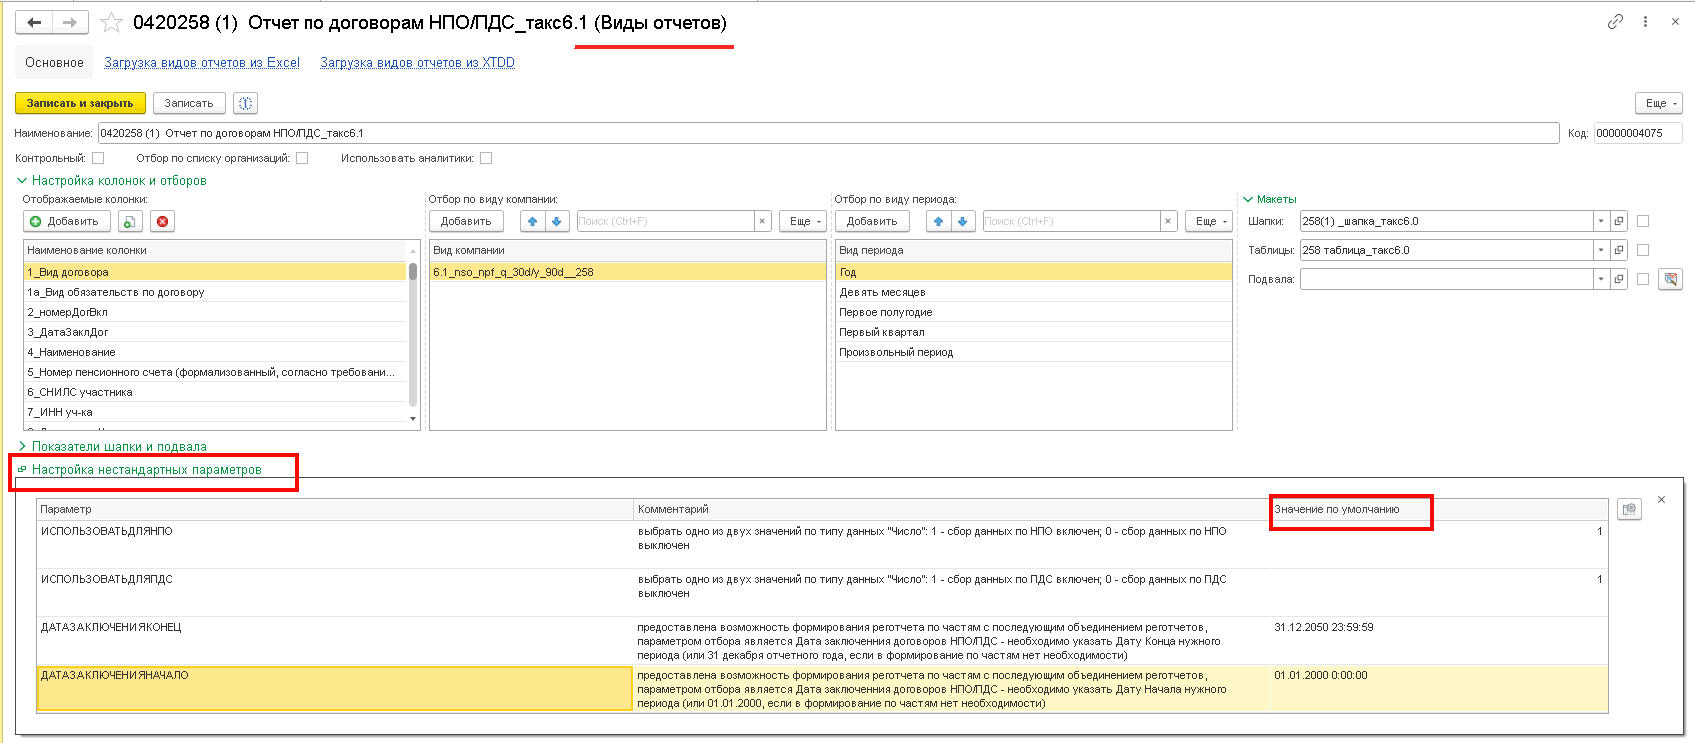Viewport: 1695px width, 743px height.
Task: Go back with the left arrow button
Action: [33, 22]
